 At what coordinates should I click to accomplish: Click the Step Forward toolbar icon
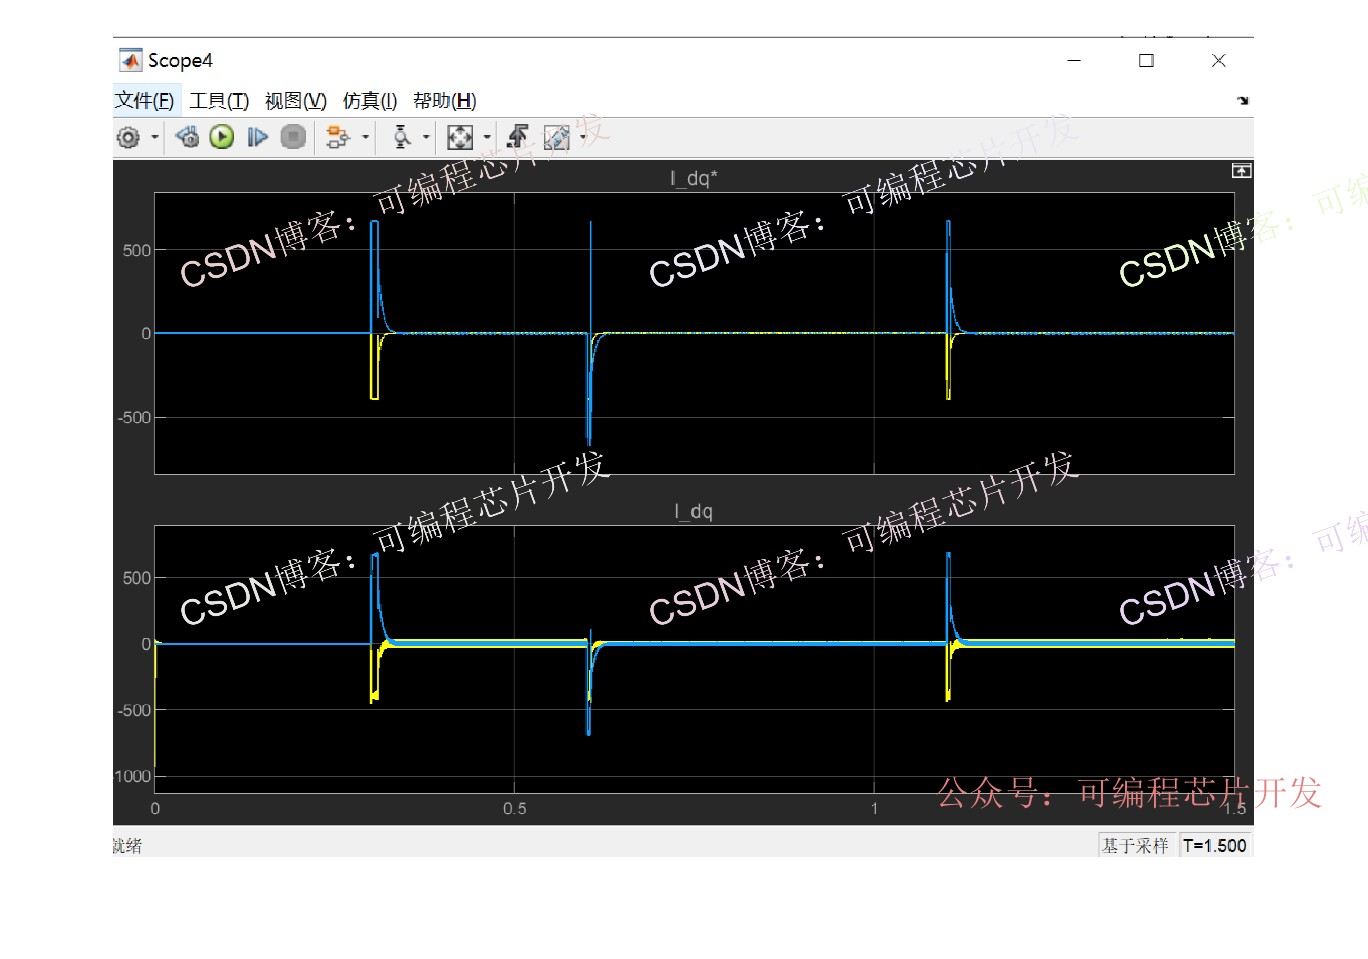tap(257, 137)
